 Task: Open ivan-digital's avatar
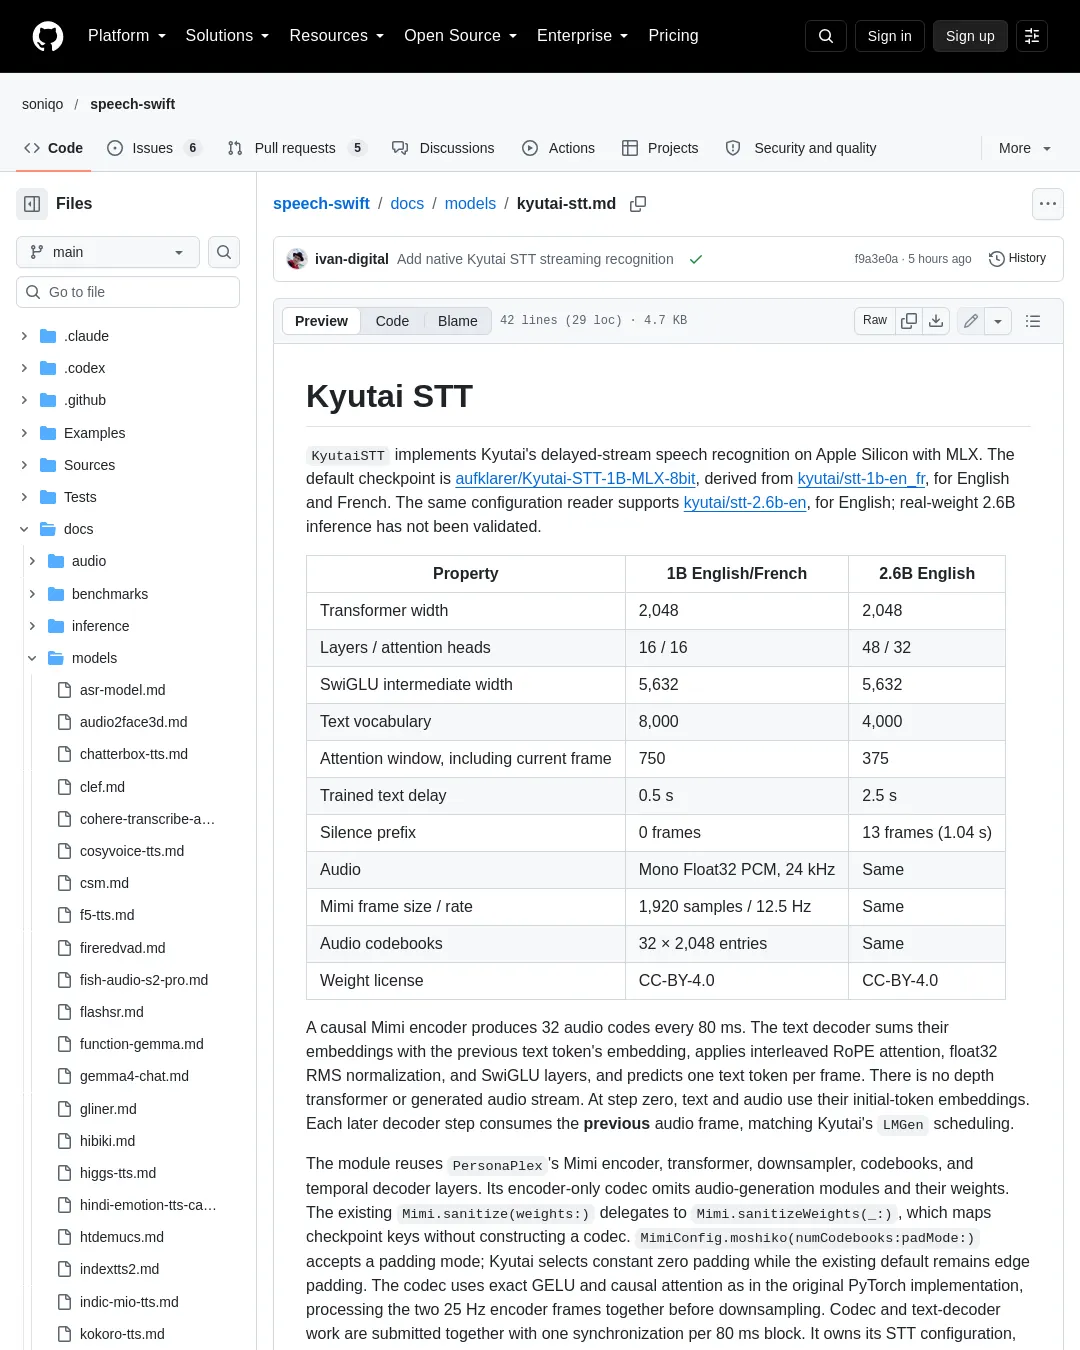click(x=296, y=259)
